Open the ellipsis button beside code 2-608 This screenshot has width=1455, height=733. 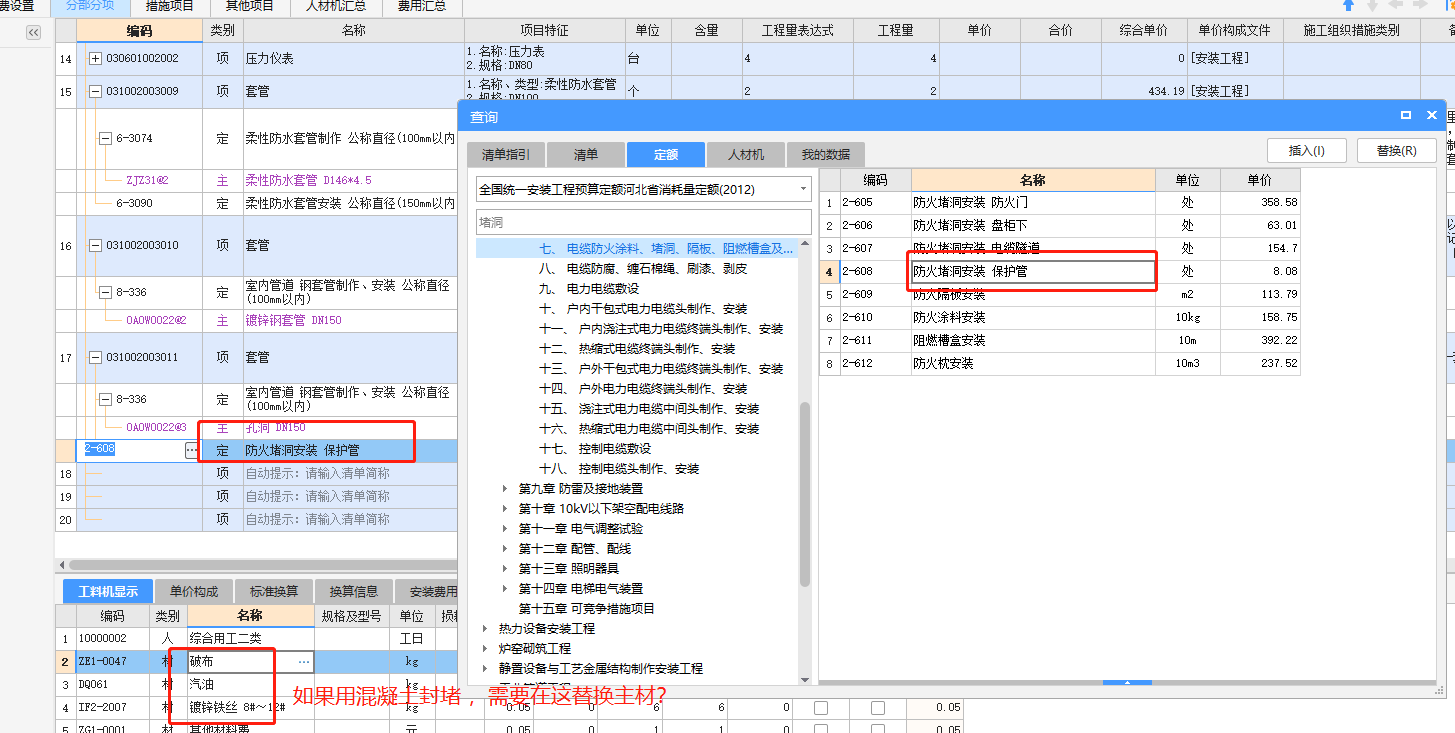pyautogui.click(x=191, y=451)
